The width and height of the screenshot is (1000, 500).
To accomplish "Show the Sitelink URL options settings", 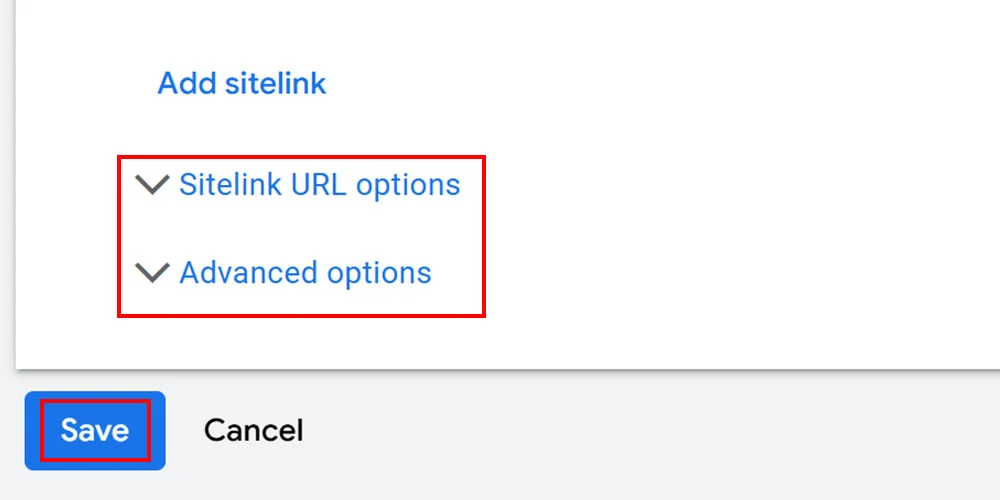I will click(x=319, y=185).
